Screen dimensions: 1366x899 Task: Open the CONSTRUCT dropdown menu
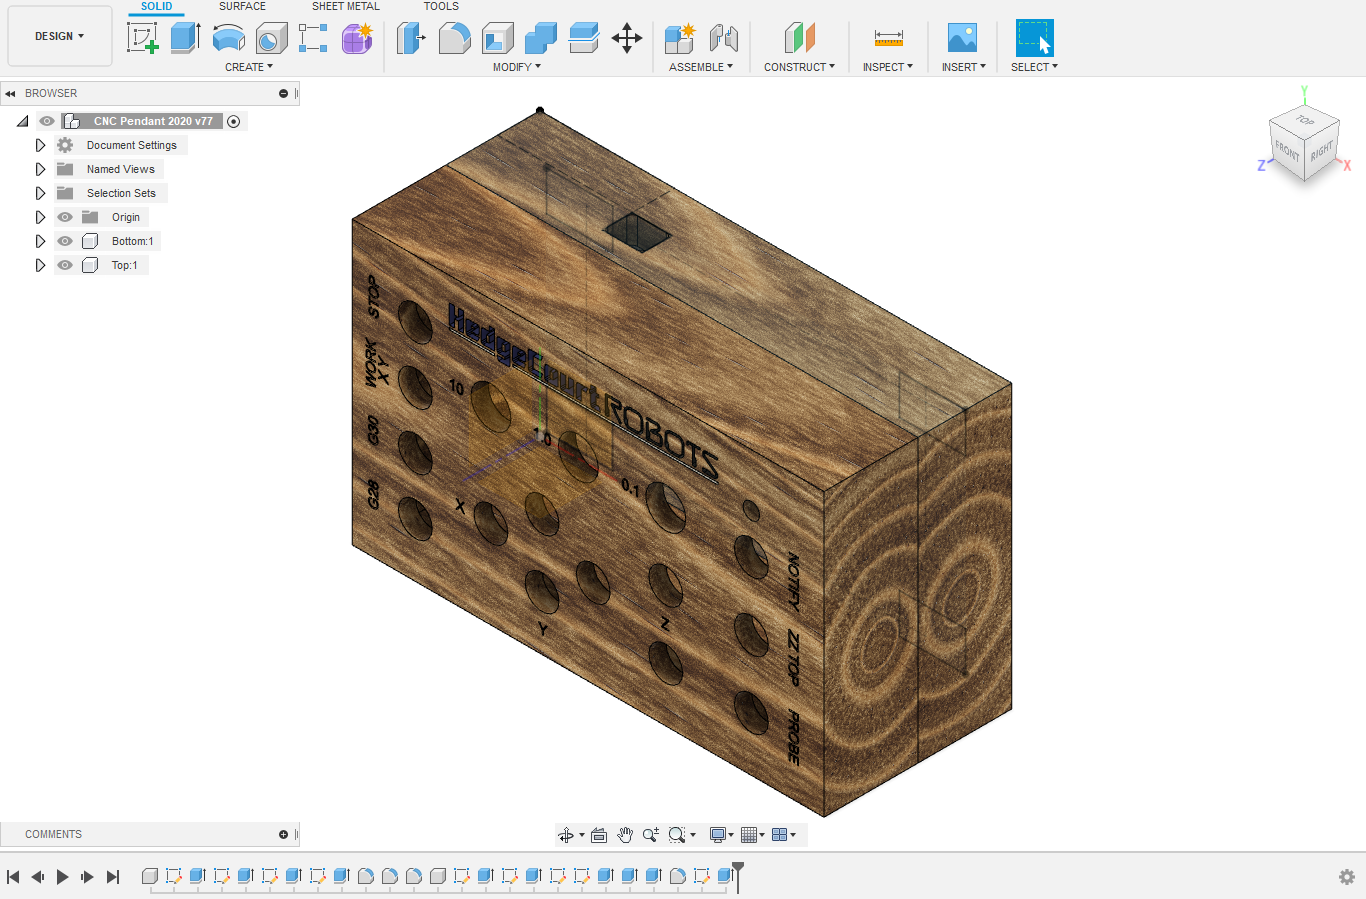(799, 67)
